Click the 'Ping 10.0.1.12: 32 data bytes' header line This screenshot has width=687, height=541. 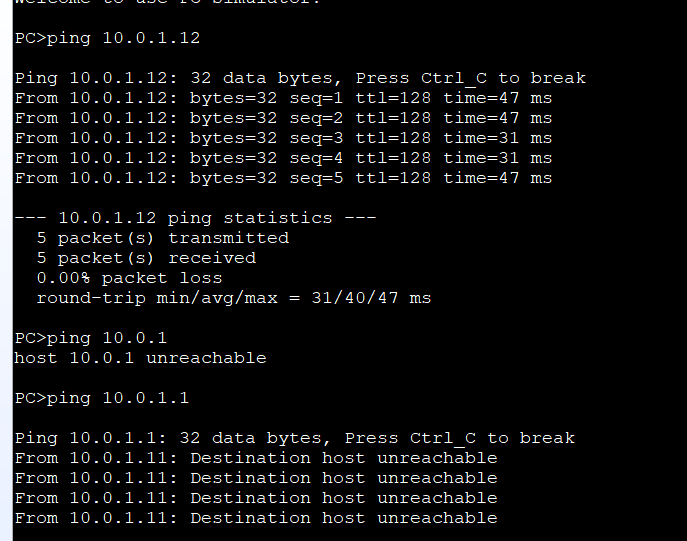pos(300,78)
